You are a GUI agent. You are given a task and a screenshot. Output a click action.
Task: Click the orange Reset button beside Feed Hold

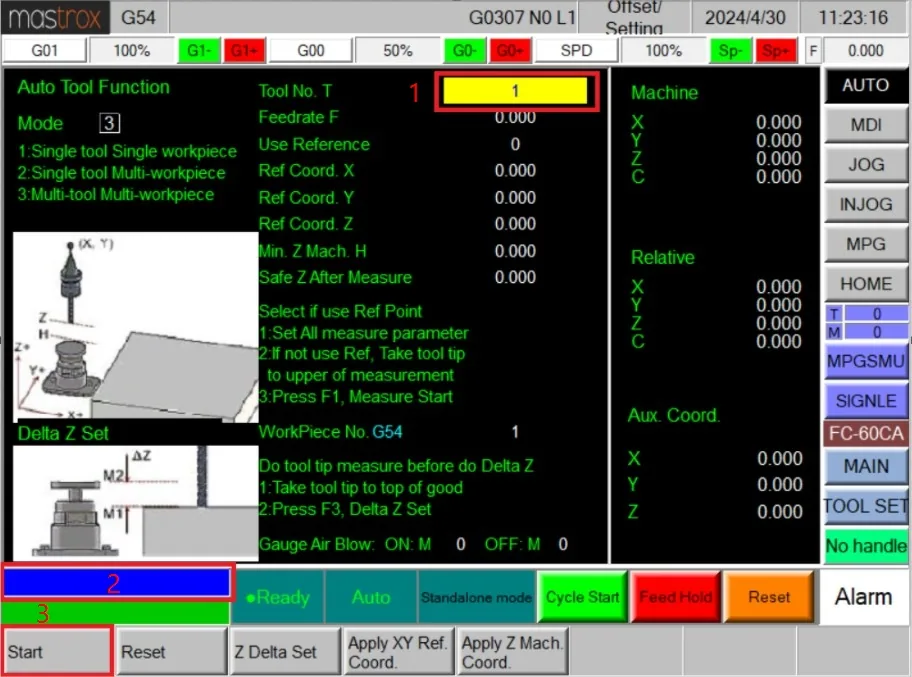coord(769,597)
